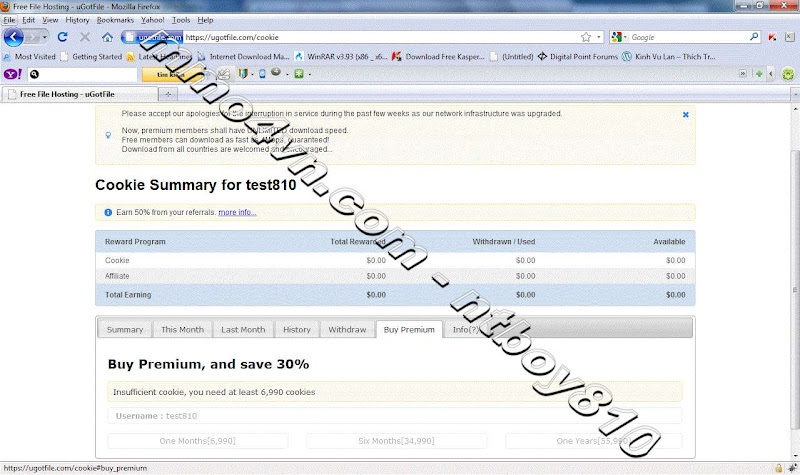Open the Kinh Vu Lan bookmark

click(x=668, y=57)
